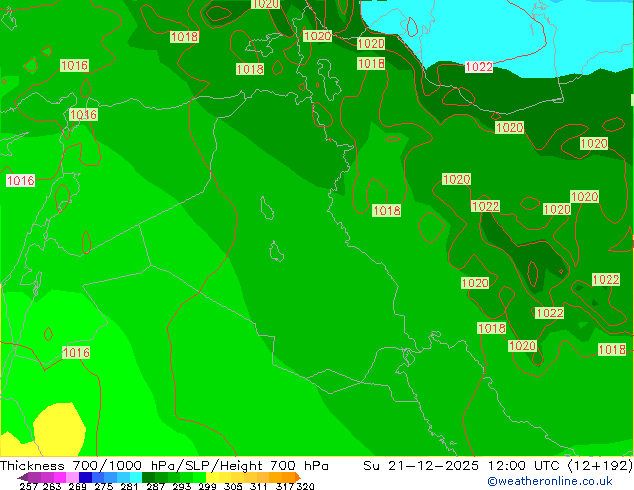
Task: Pick the cyan legend color swatch
Action: point(136,477)
